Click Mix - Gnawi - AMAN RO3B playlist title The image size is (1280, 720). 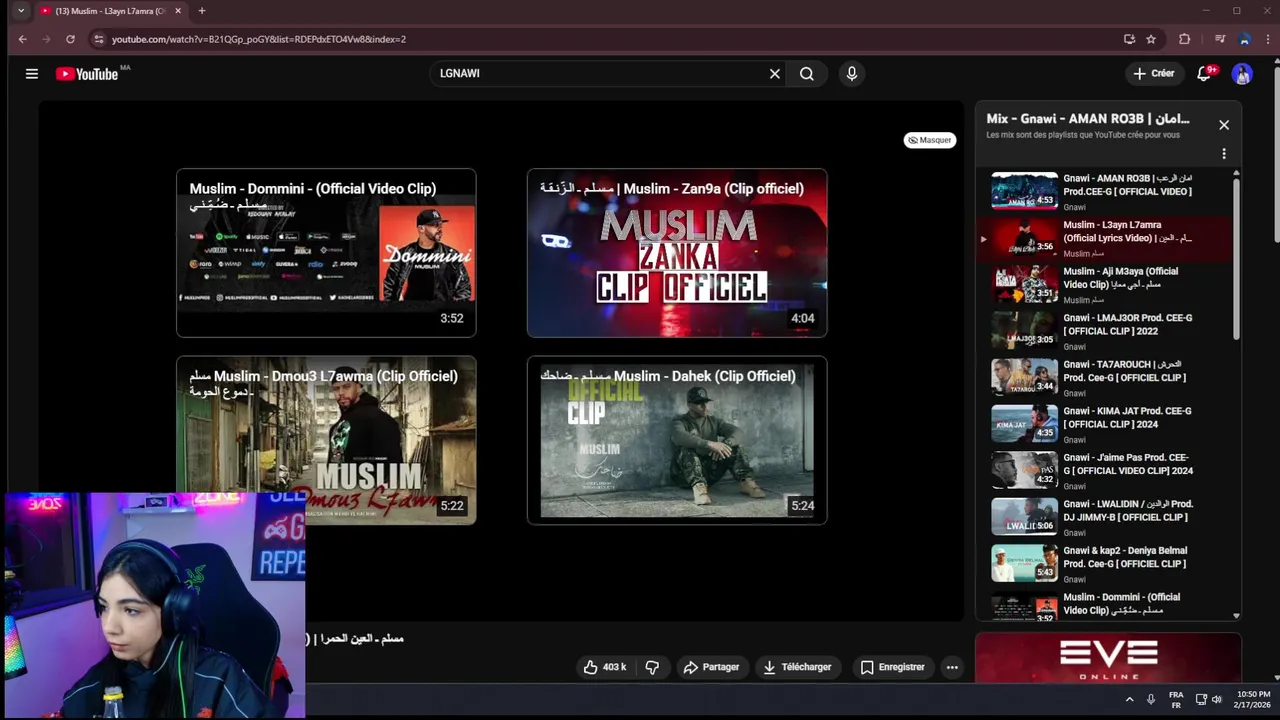point(1087,118)
